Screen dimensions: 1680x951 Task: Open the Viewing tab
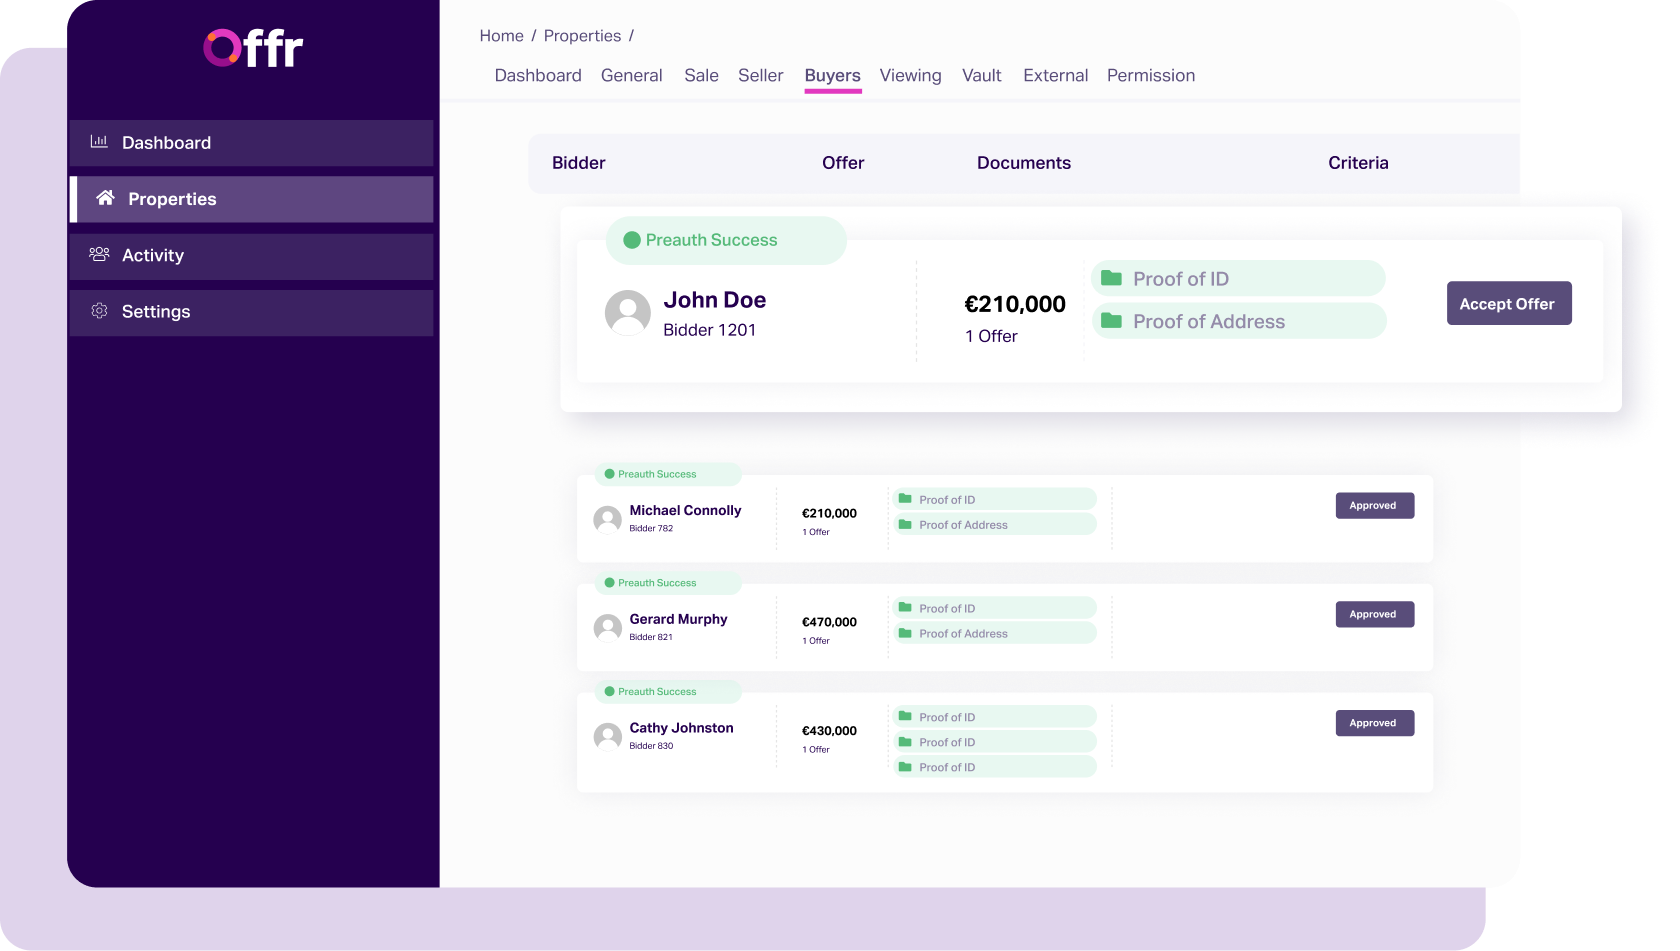(x=910, y=75)
